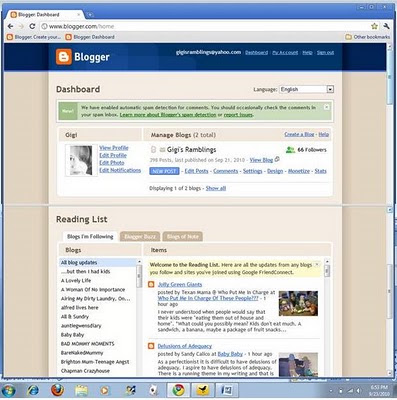
Task: Switch to the Blogs of Note tab
Action: click(182, 236)
